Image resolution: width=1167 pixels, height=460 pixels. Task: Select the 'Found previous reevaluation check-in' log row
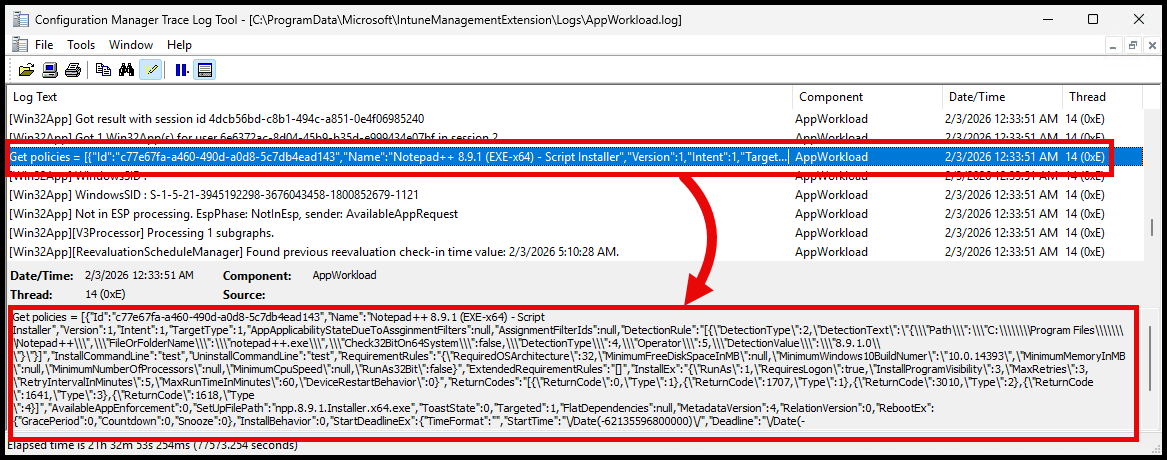pos(575,252)
